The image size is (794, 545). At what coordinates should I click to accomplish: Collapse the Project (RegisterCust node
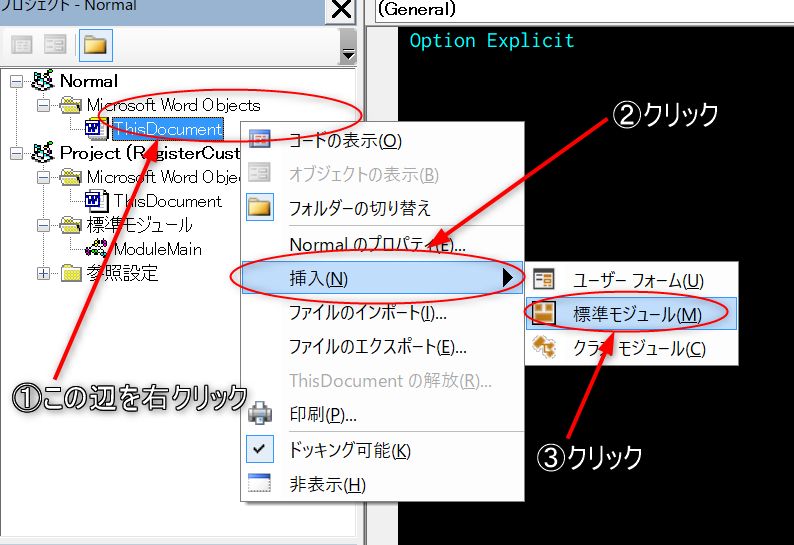pos(17,153)
